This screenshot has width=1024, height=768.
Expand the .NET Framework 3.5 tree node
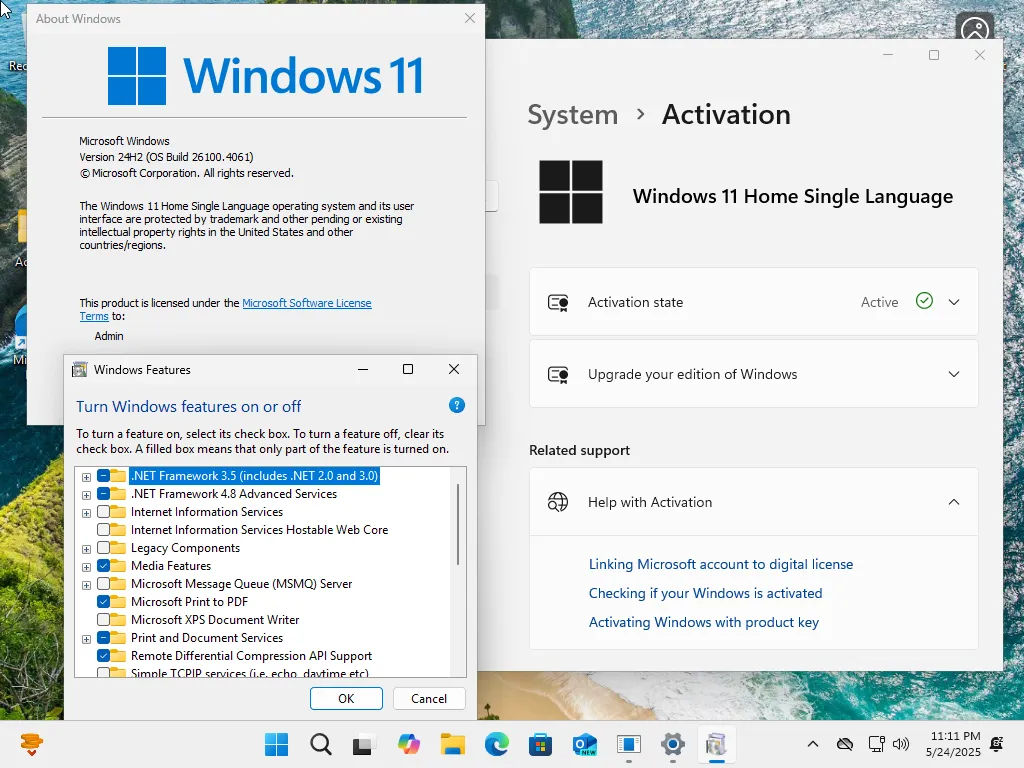coord(86,477)
